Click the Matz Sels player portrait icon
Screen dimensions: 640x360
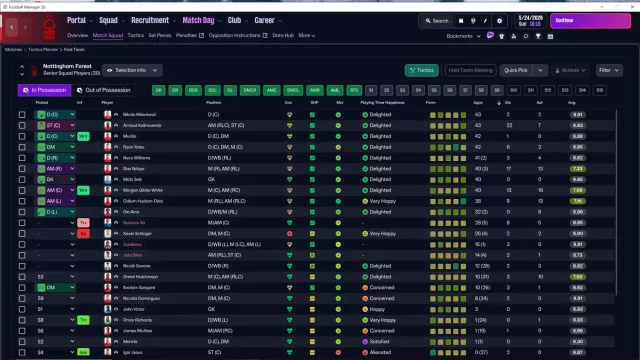(x=107, y=179)
